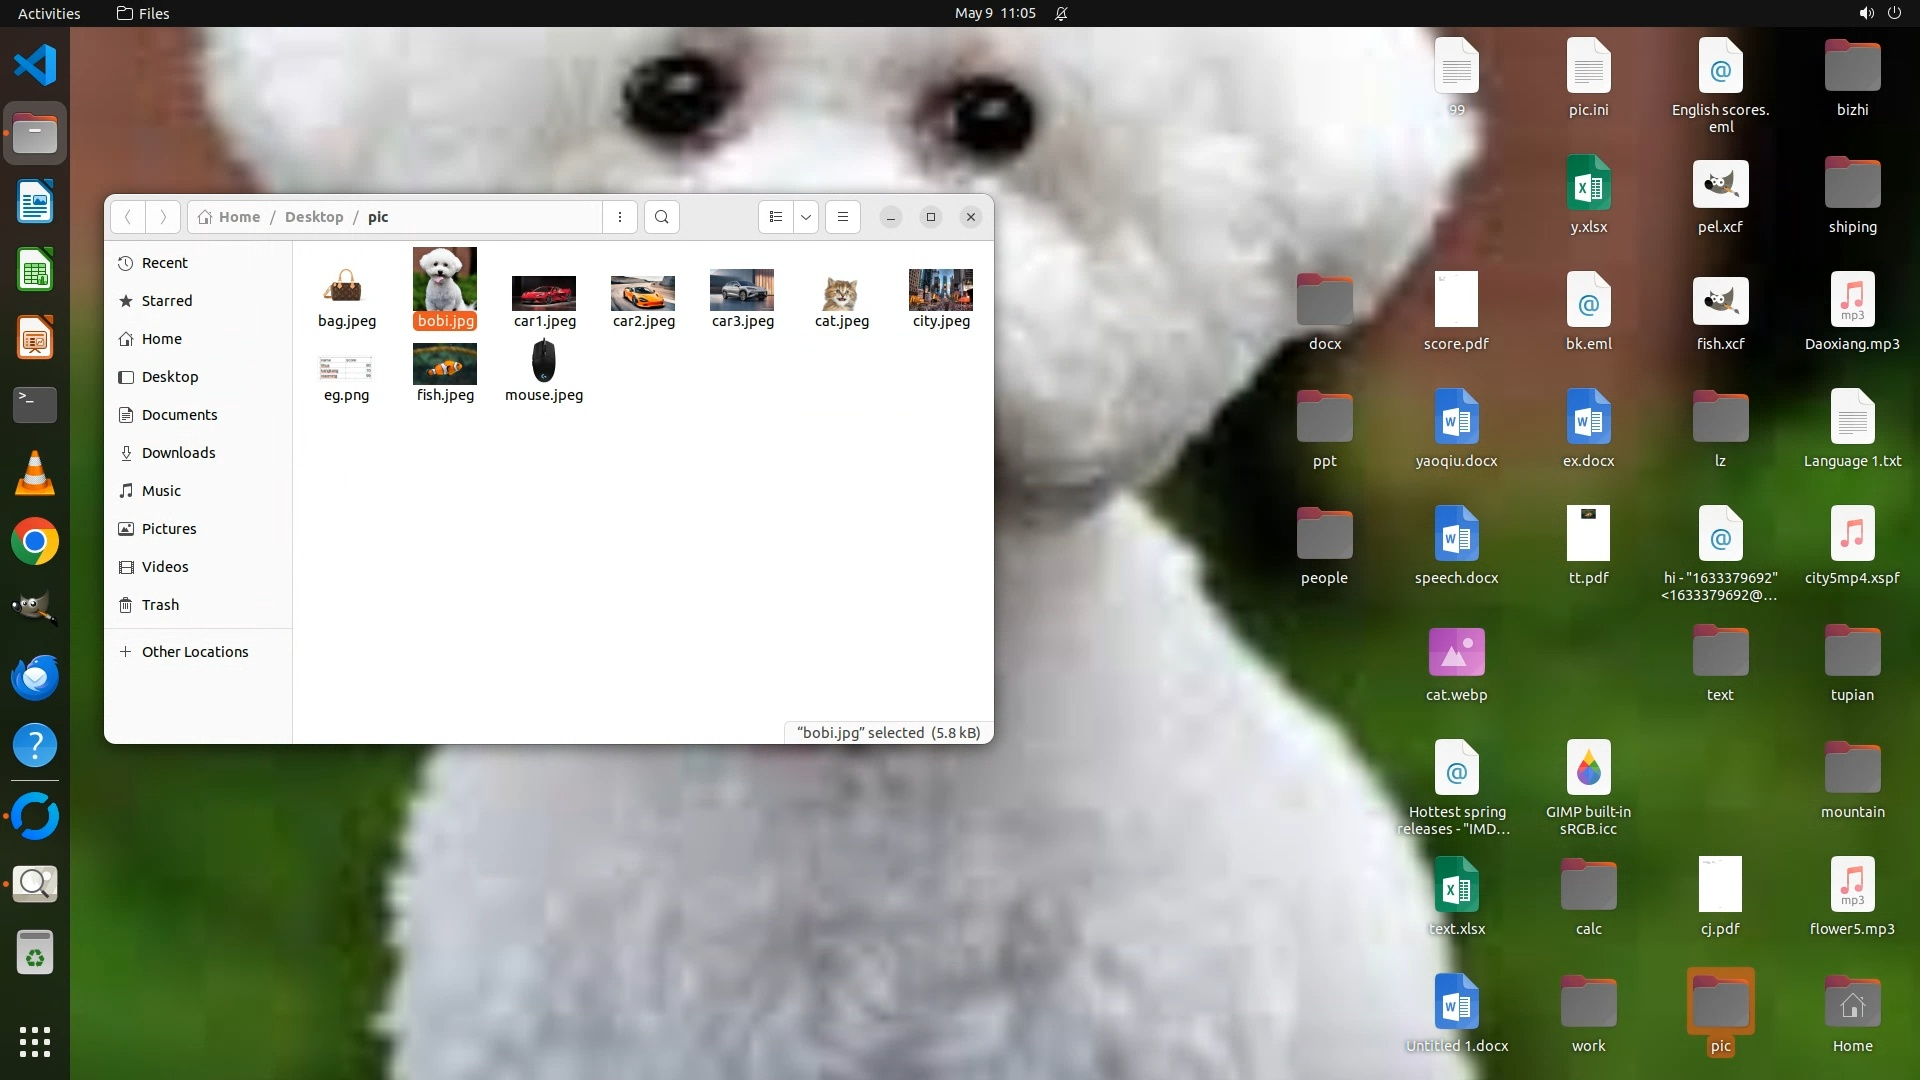Click the search icon in Files toolbar
The image size is (1920, 1080).
tap(661, 217)
